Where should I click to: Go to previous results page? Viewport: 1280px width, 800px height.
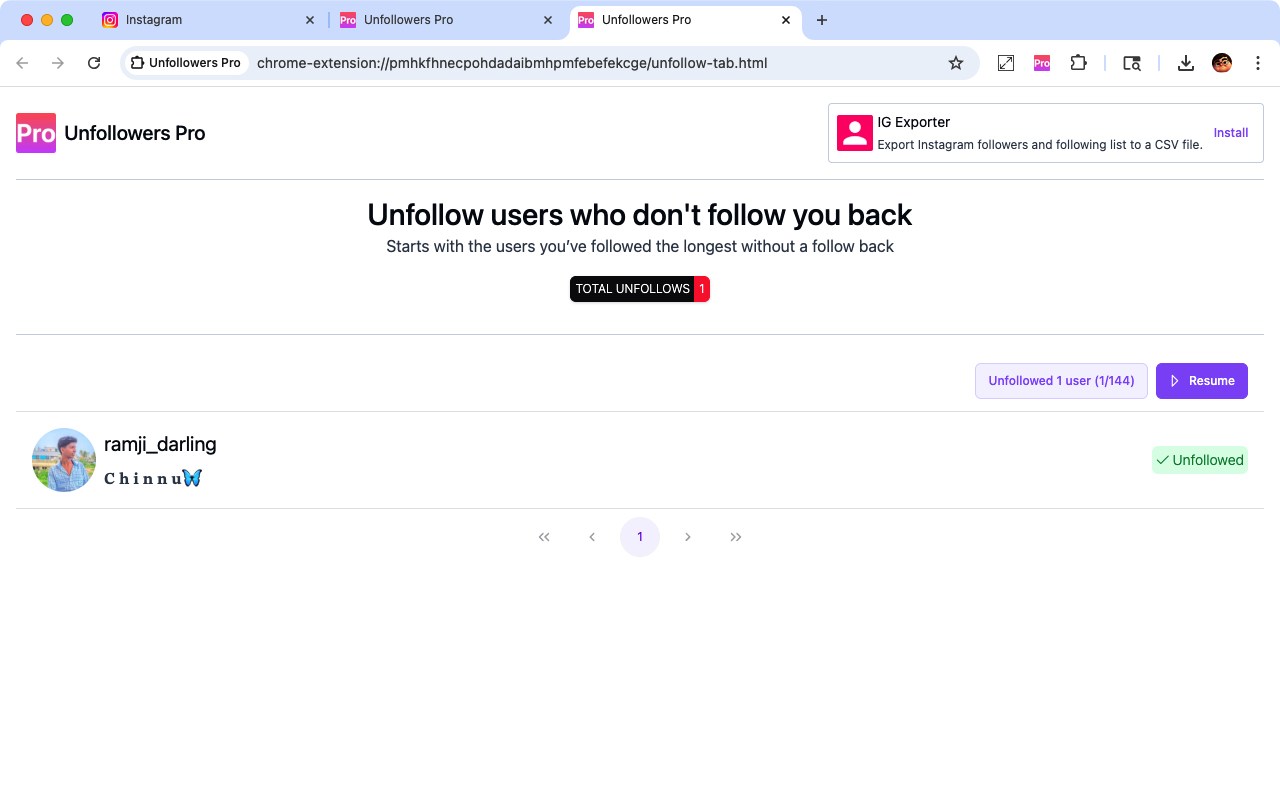coord(592,537)
